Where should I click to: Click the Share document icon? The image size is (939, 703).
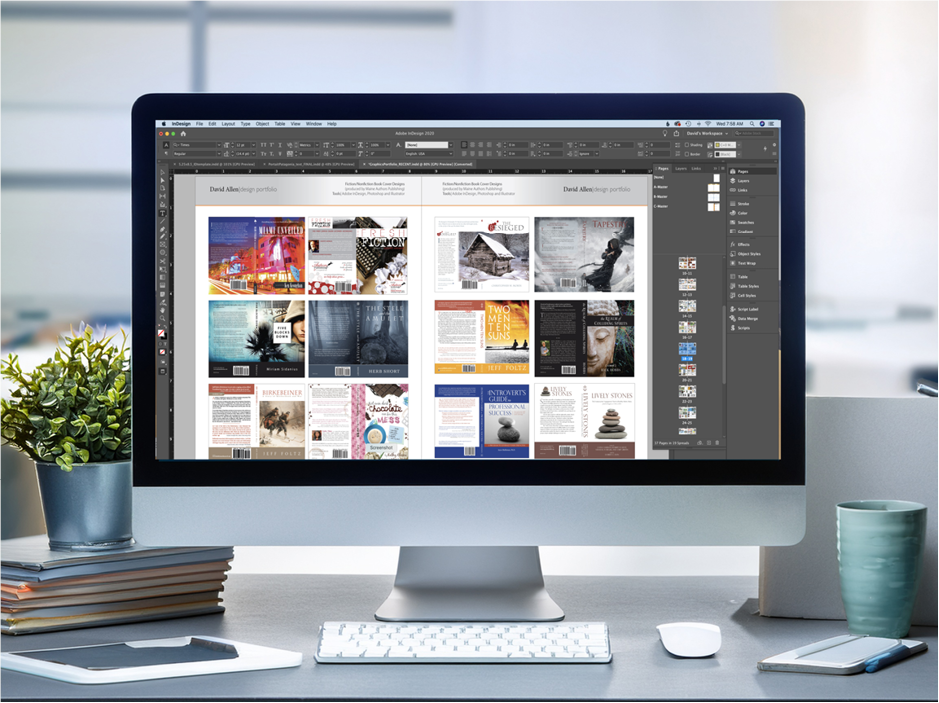coord(676,134)
